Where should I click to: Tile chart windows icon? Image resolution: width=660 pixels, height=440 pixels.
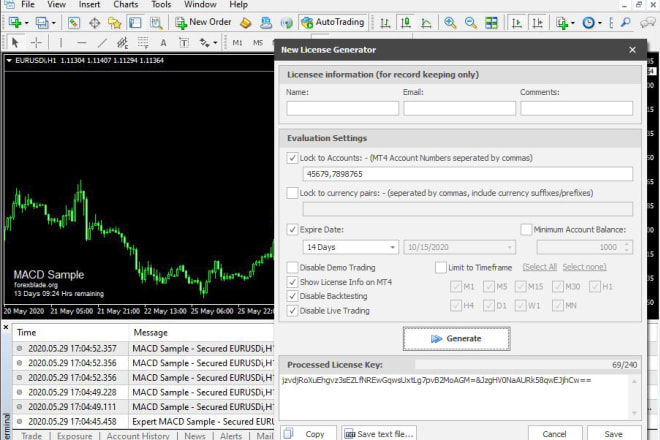pyautogui.click(x=491, y=22)
